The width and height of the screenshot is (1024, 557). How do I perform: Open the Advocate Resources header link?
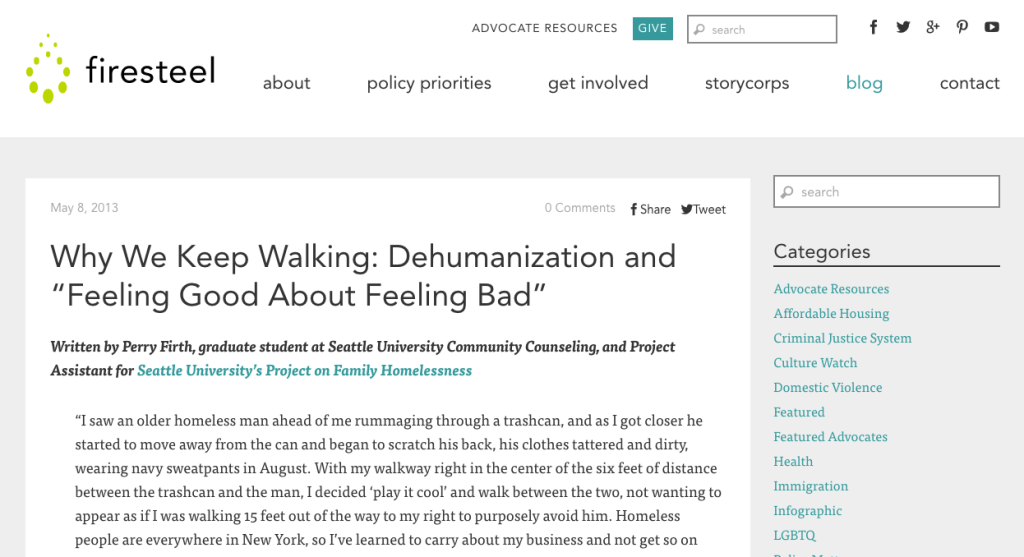coord(545,28)
